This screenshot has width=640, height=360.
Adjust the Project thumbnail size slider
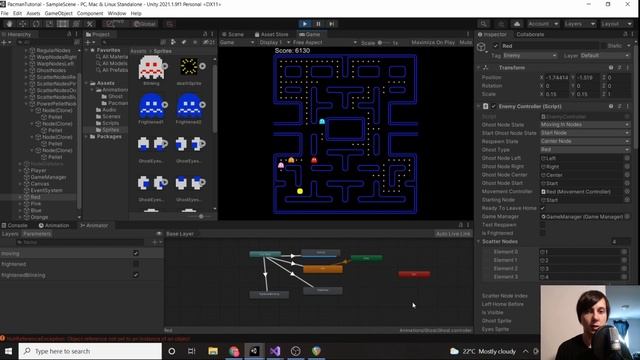point(201,216)
